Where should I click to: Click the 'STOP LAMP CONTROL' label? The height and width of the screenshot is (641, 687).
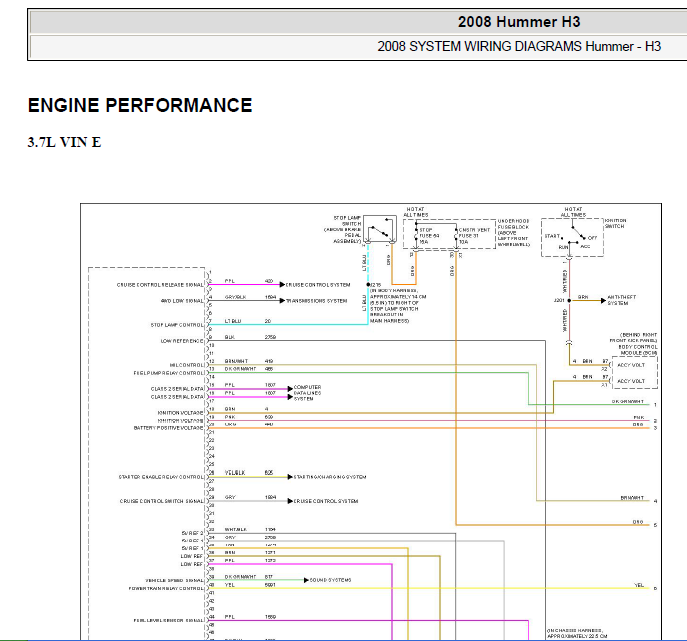[x=177, y=325]
